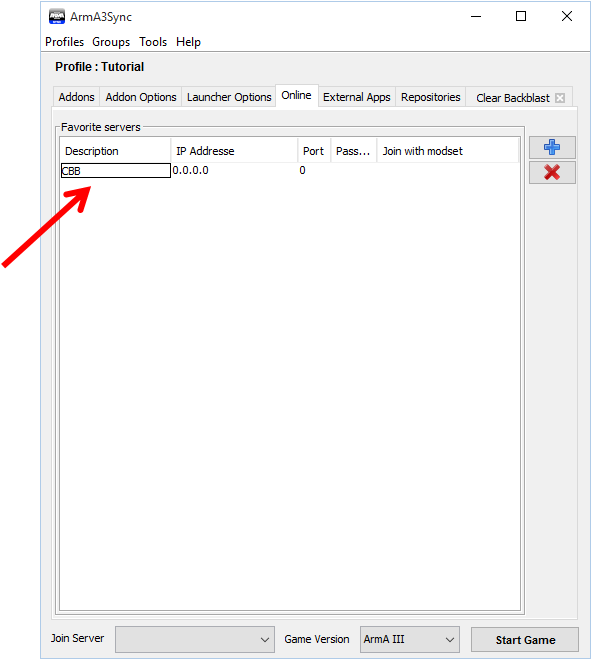Viewport: 592px width, 660px height.
Task: Maximize the ArmA3Sync window
Action: 521,16
